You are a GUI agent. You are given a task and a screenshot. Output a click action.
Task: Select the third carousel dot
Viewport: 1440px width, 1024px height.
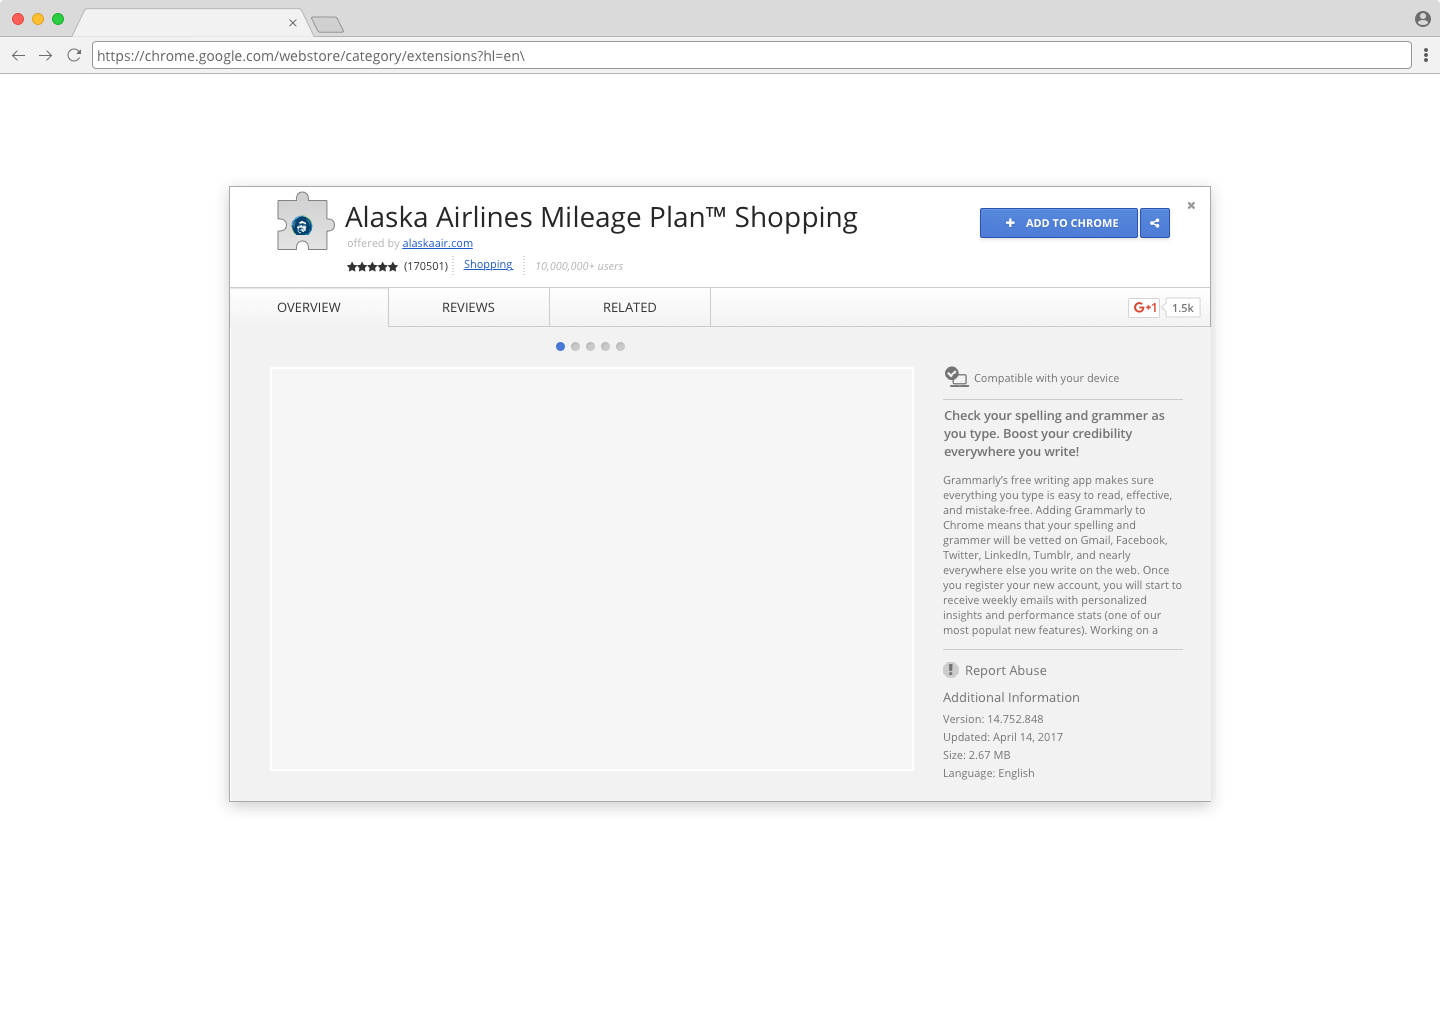pyautogui.click(x=590, y=346)
